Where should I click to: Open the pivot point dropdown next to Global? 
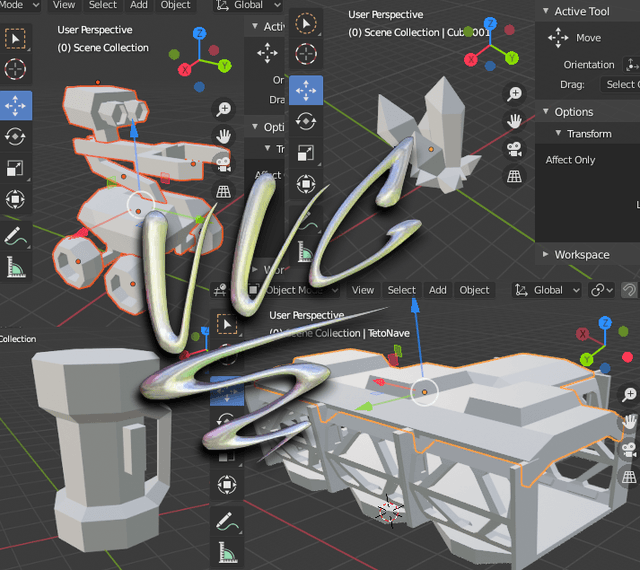coord(602,290)
